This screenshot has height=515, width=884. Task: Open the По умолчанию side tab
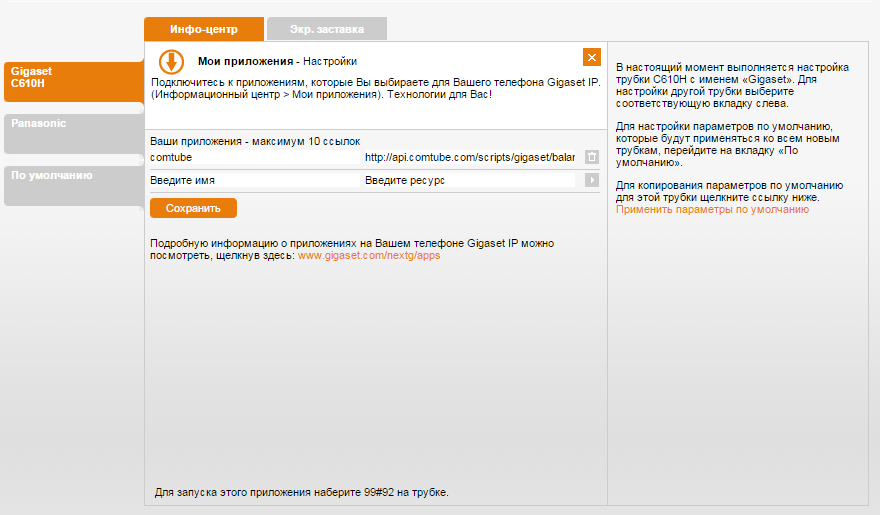(73, 176)
